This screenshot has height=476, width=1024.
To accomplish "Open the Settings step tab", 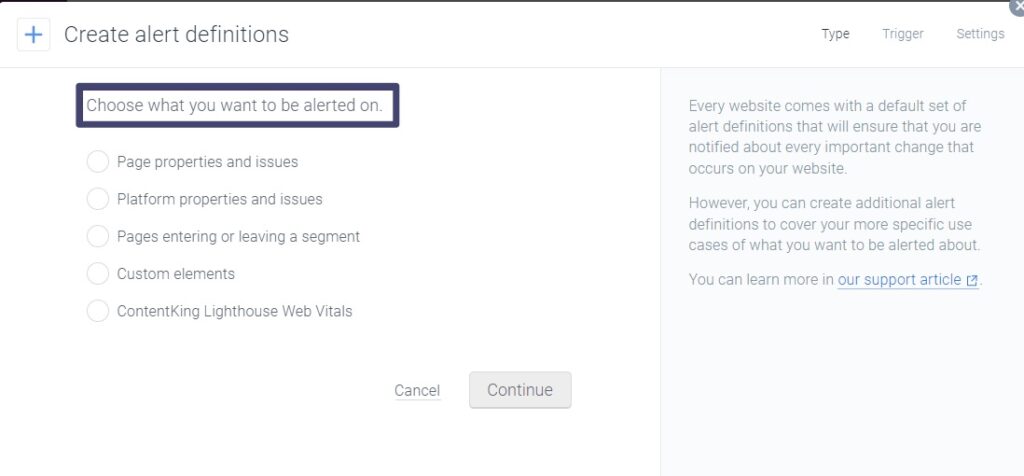I will point(980,34).
